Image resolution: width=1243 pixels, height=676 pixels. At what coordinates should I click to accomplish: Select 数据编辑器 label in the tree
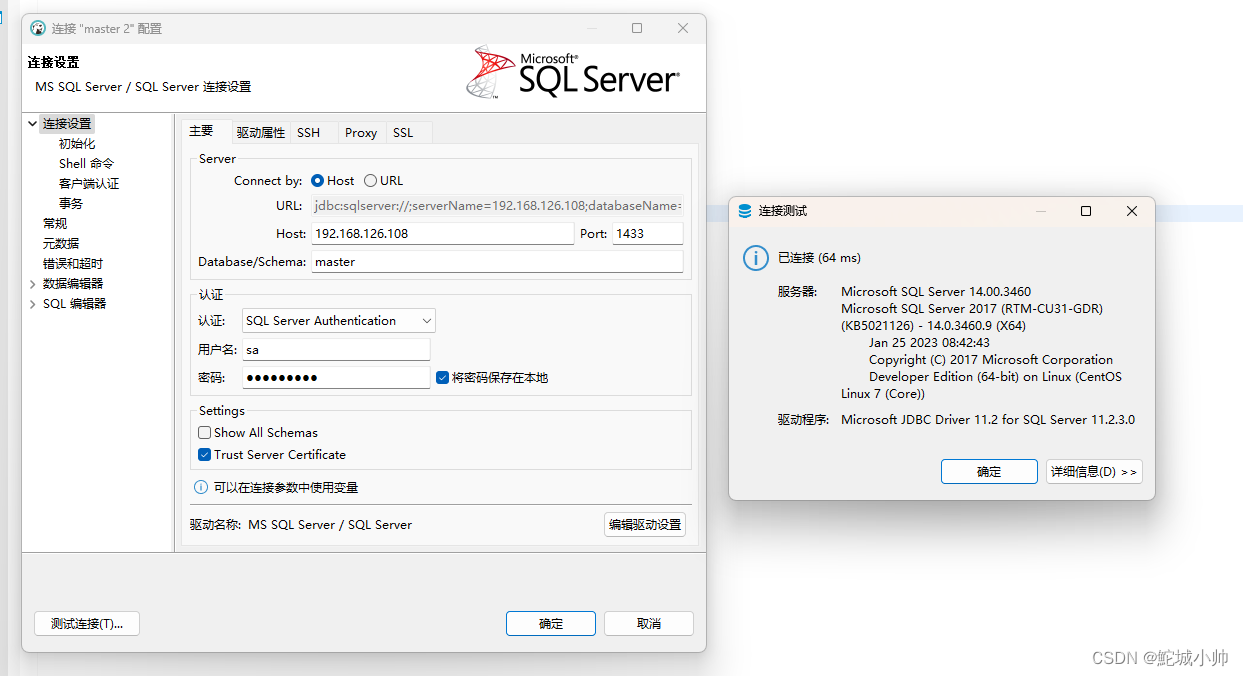73,284
